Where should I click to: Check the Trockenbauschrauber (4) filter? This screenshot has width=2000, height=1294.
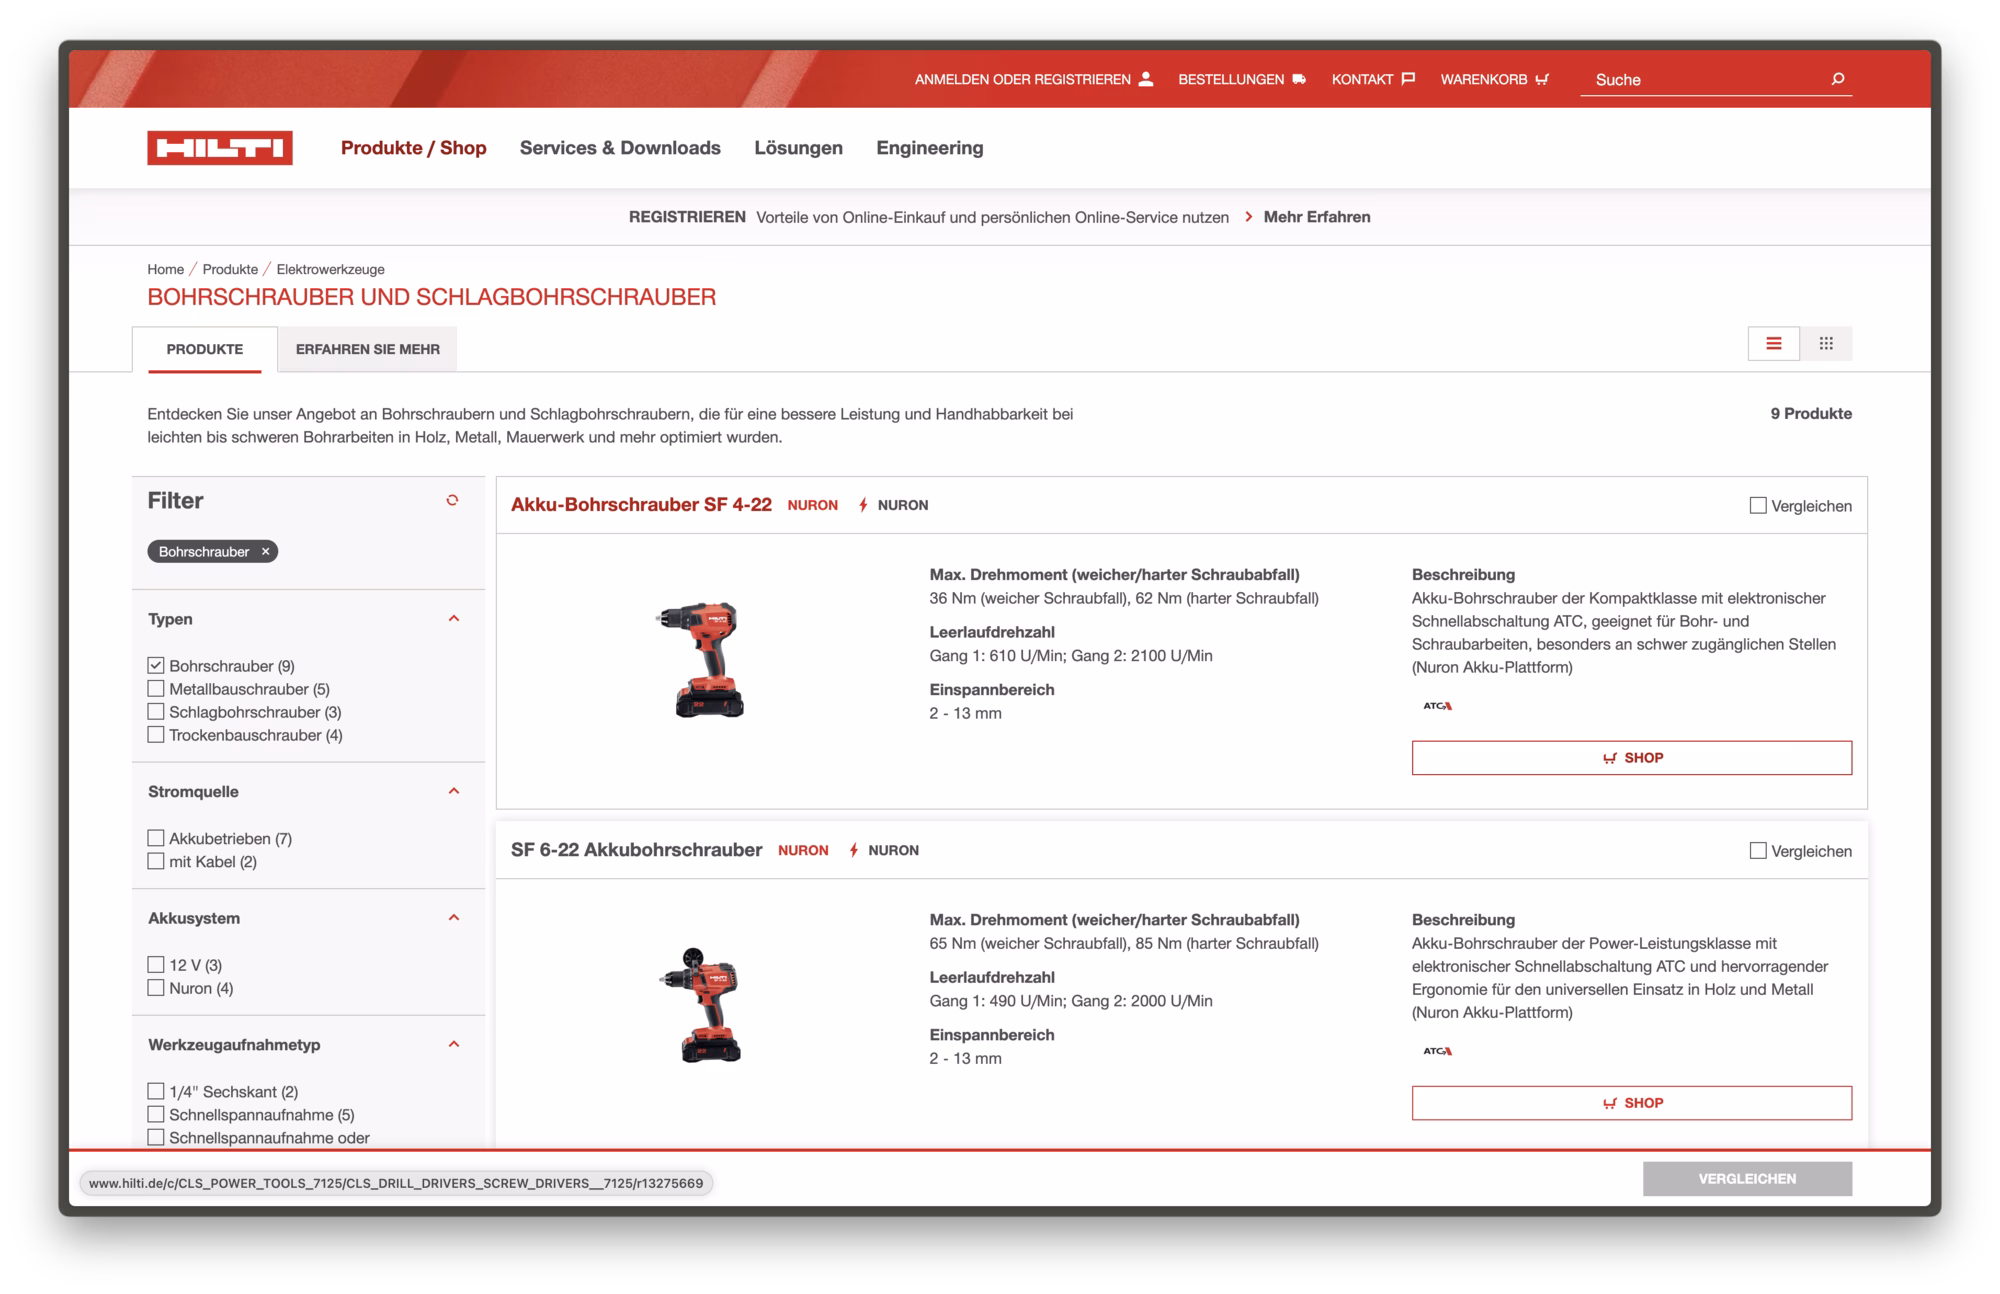[156, 735]
